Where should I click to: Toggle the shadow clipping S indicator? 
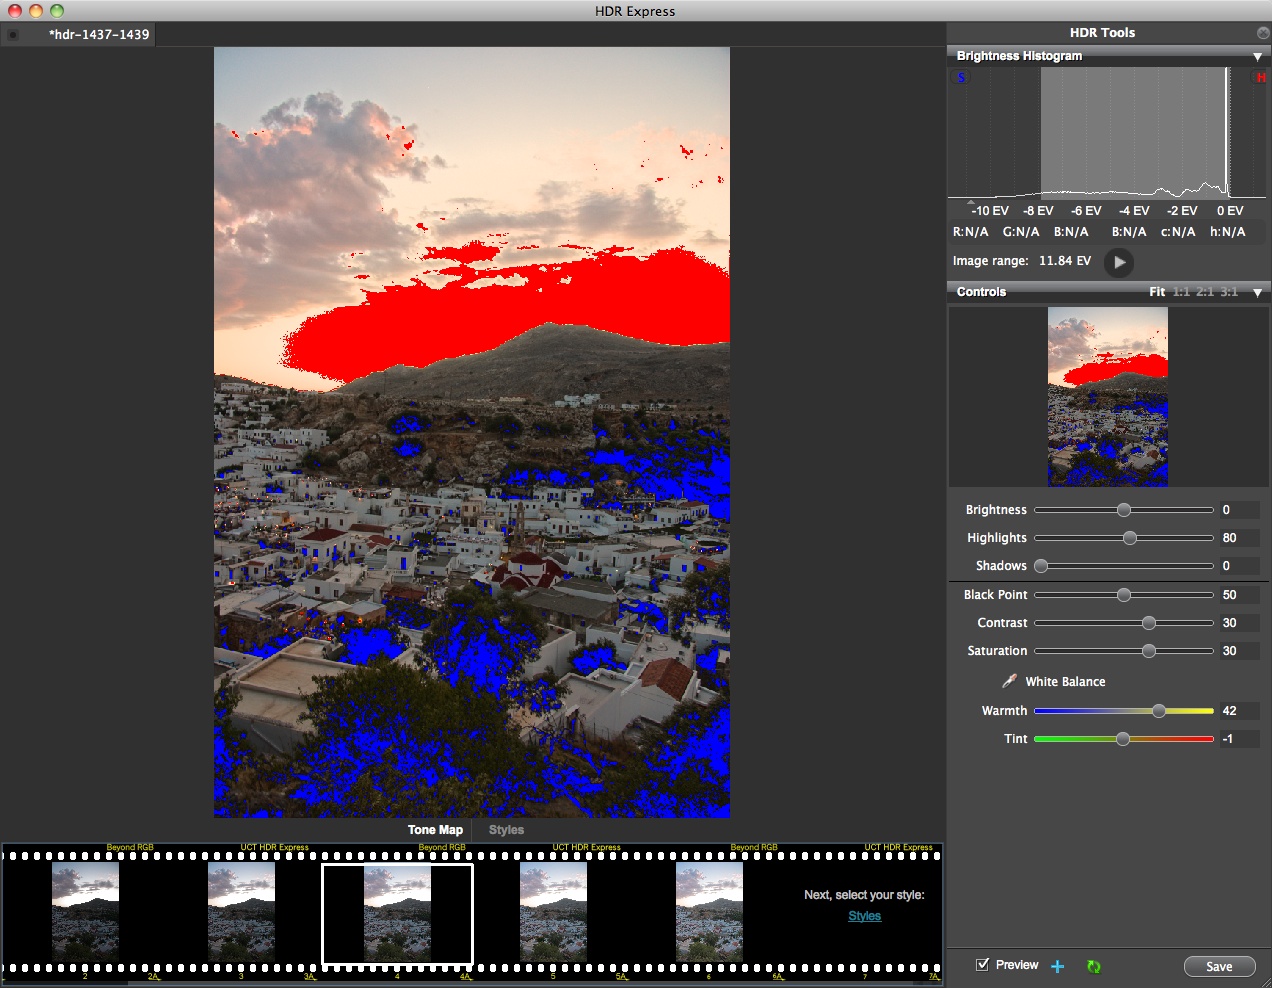point(961,77)
